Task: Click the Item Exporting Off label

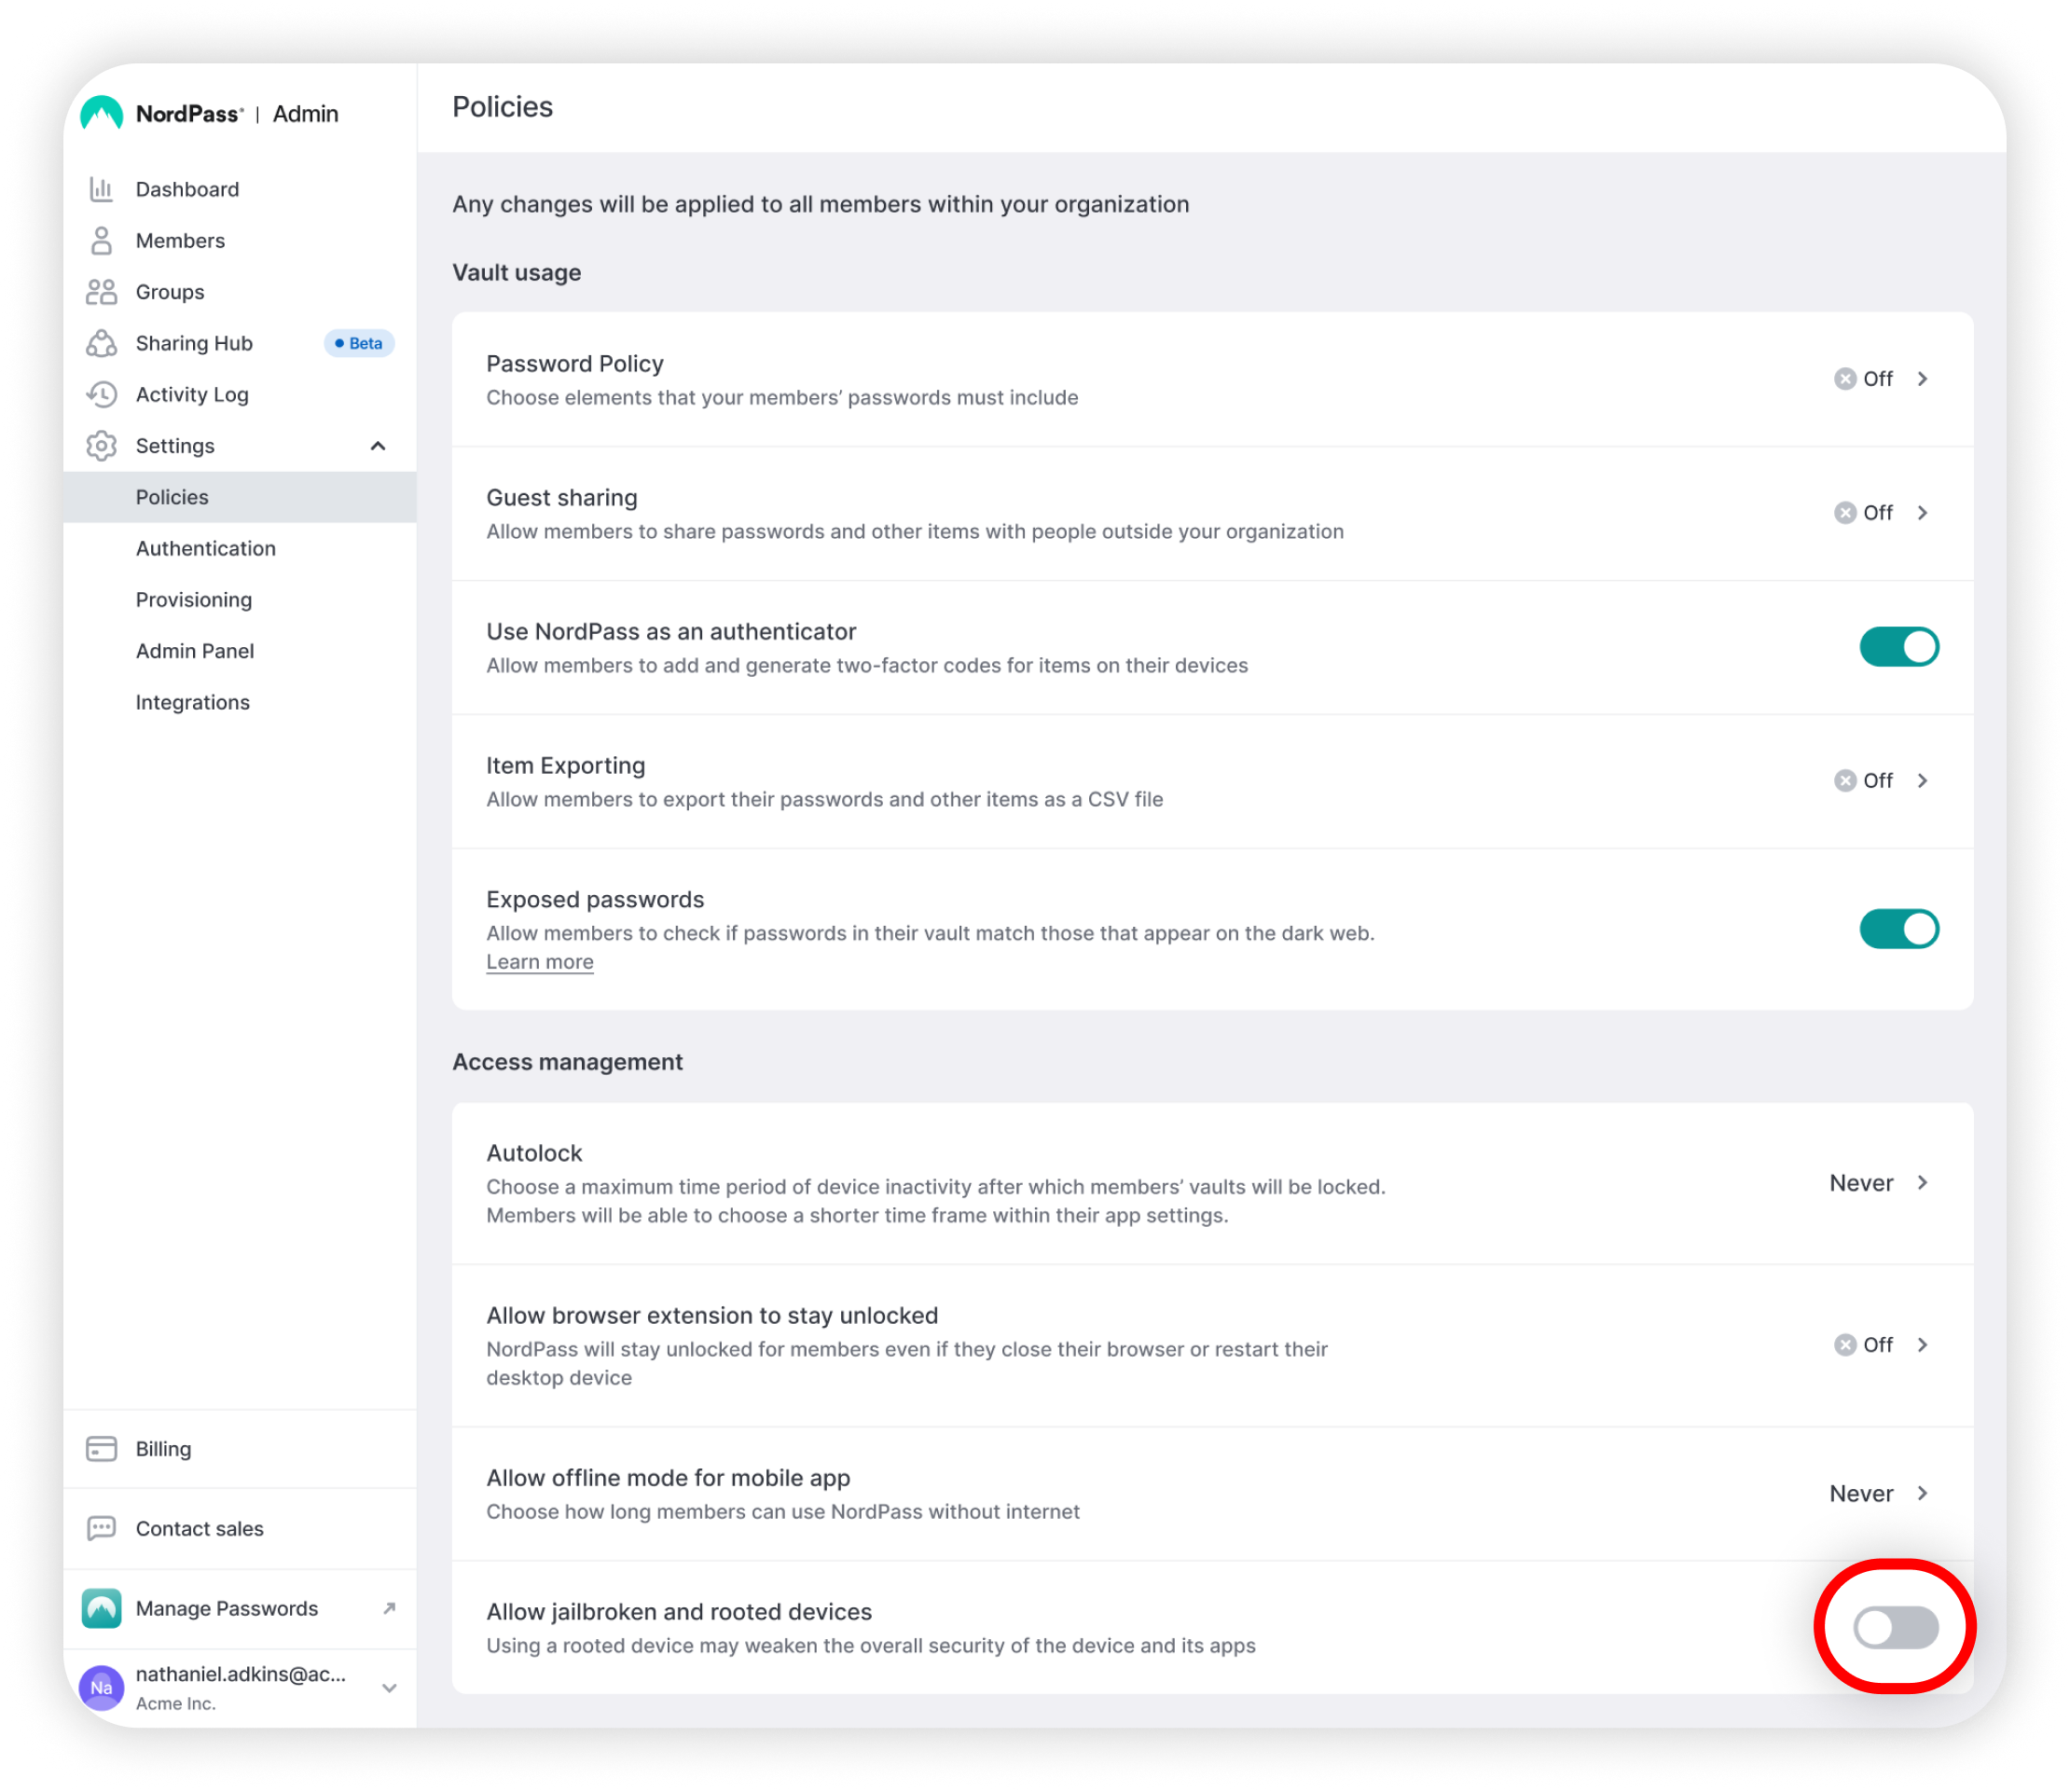Action: coord(1878,781)
